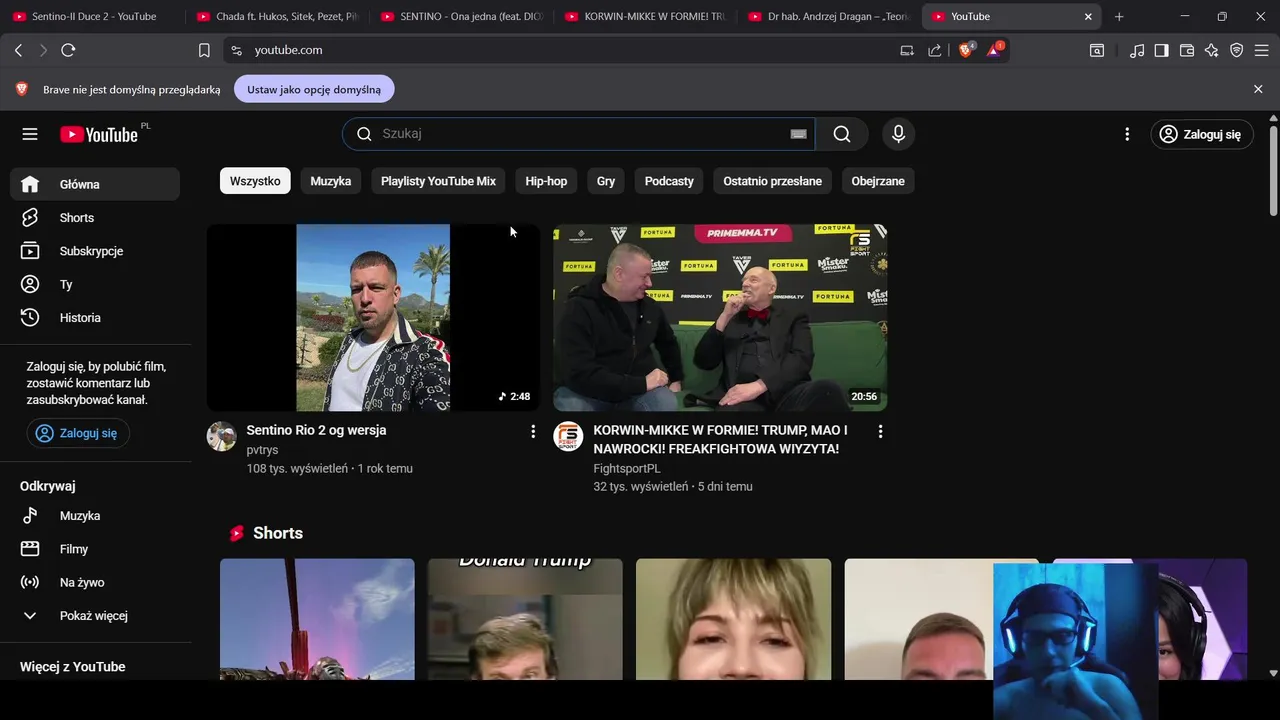This screenshot has width=1280, height=720.
Task: Select the Muzyka filter chip
Action: tap(330, 181)
